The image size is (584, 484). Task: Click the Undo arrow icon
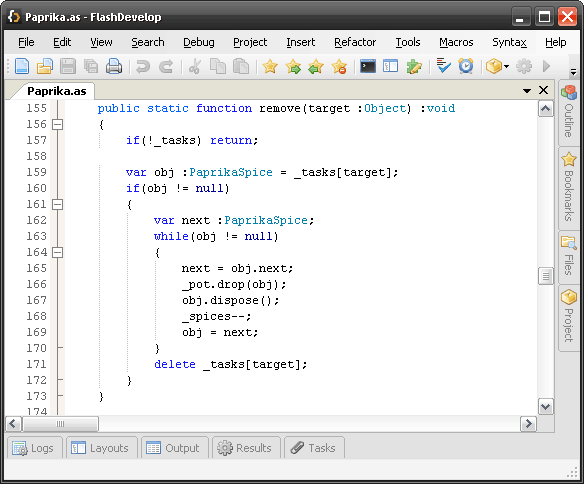coord(143,67)
